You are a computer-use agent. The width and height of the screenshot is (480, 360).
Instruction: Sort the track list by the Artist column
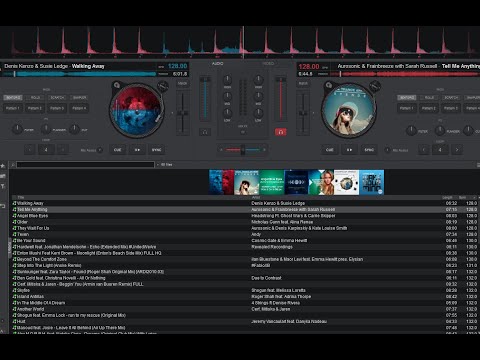(256, 198)
